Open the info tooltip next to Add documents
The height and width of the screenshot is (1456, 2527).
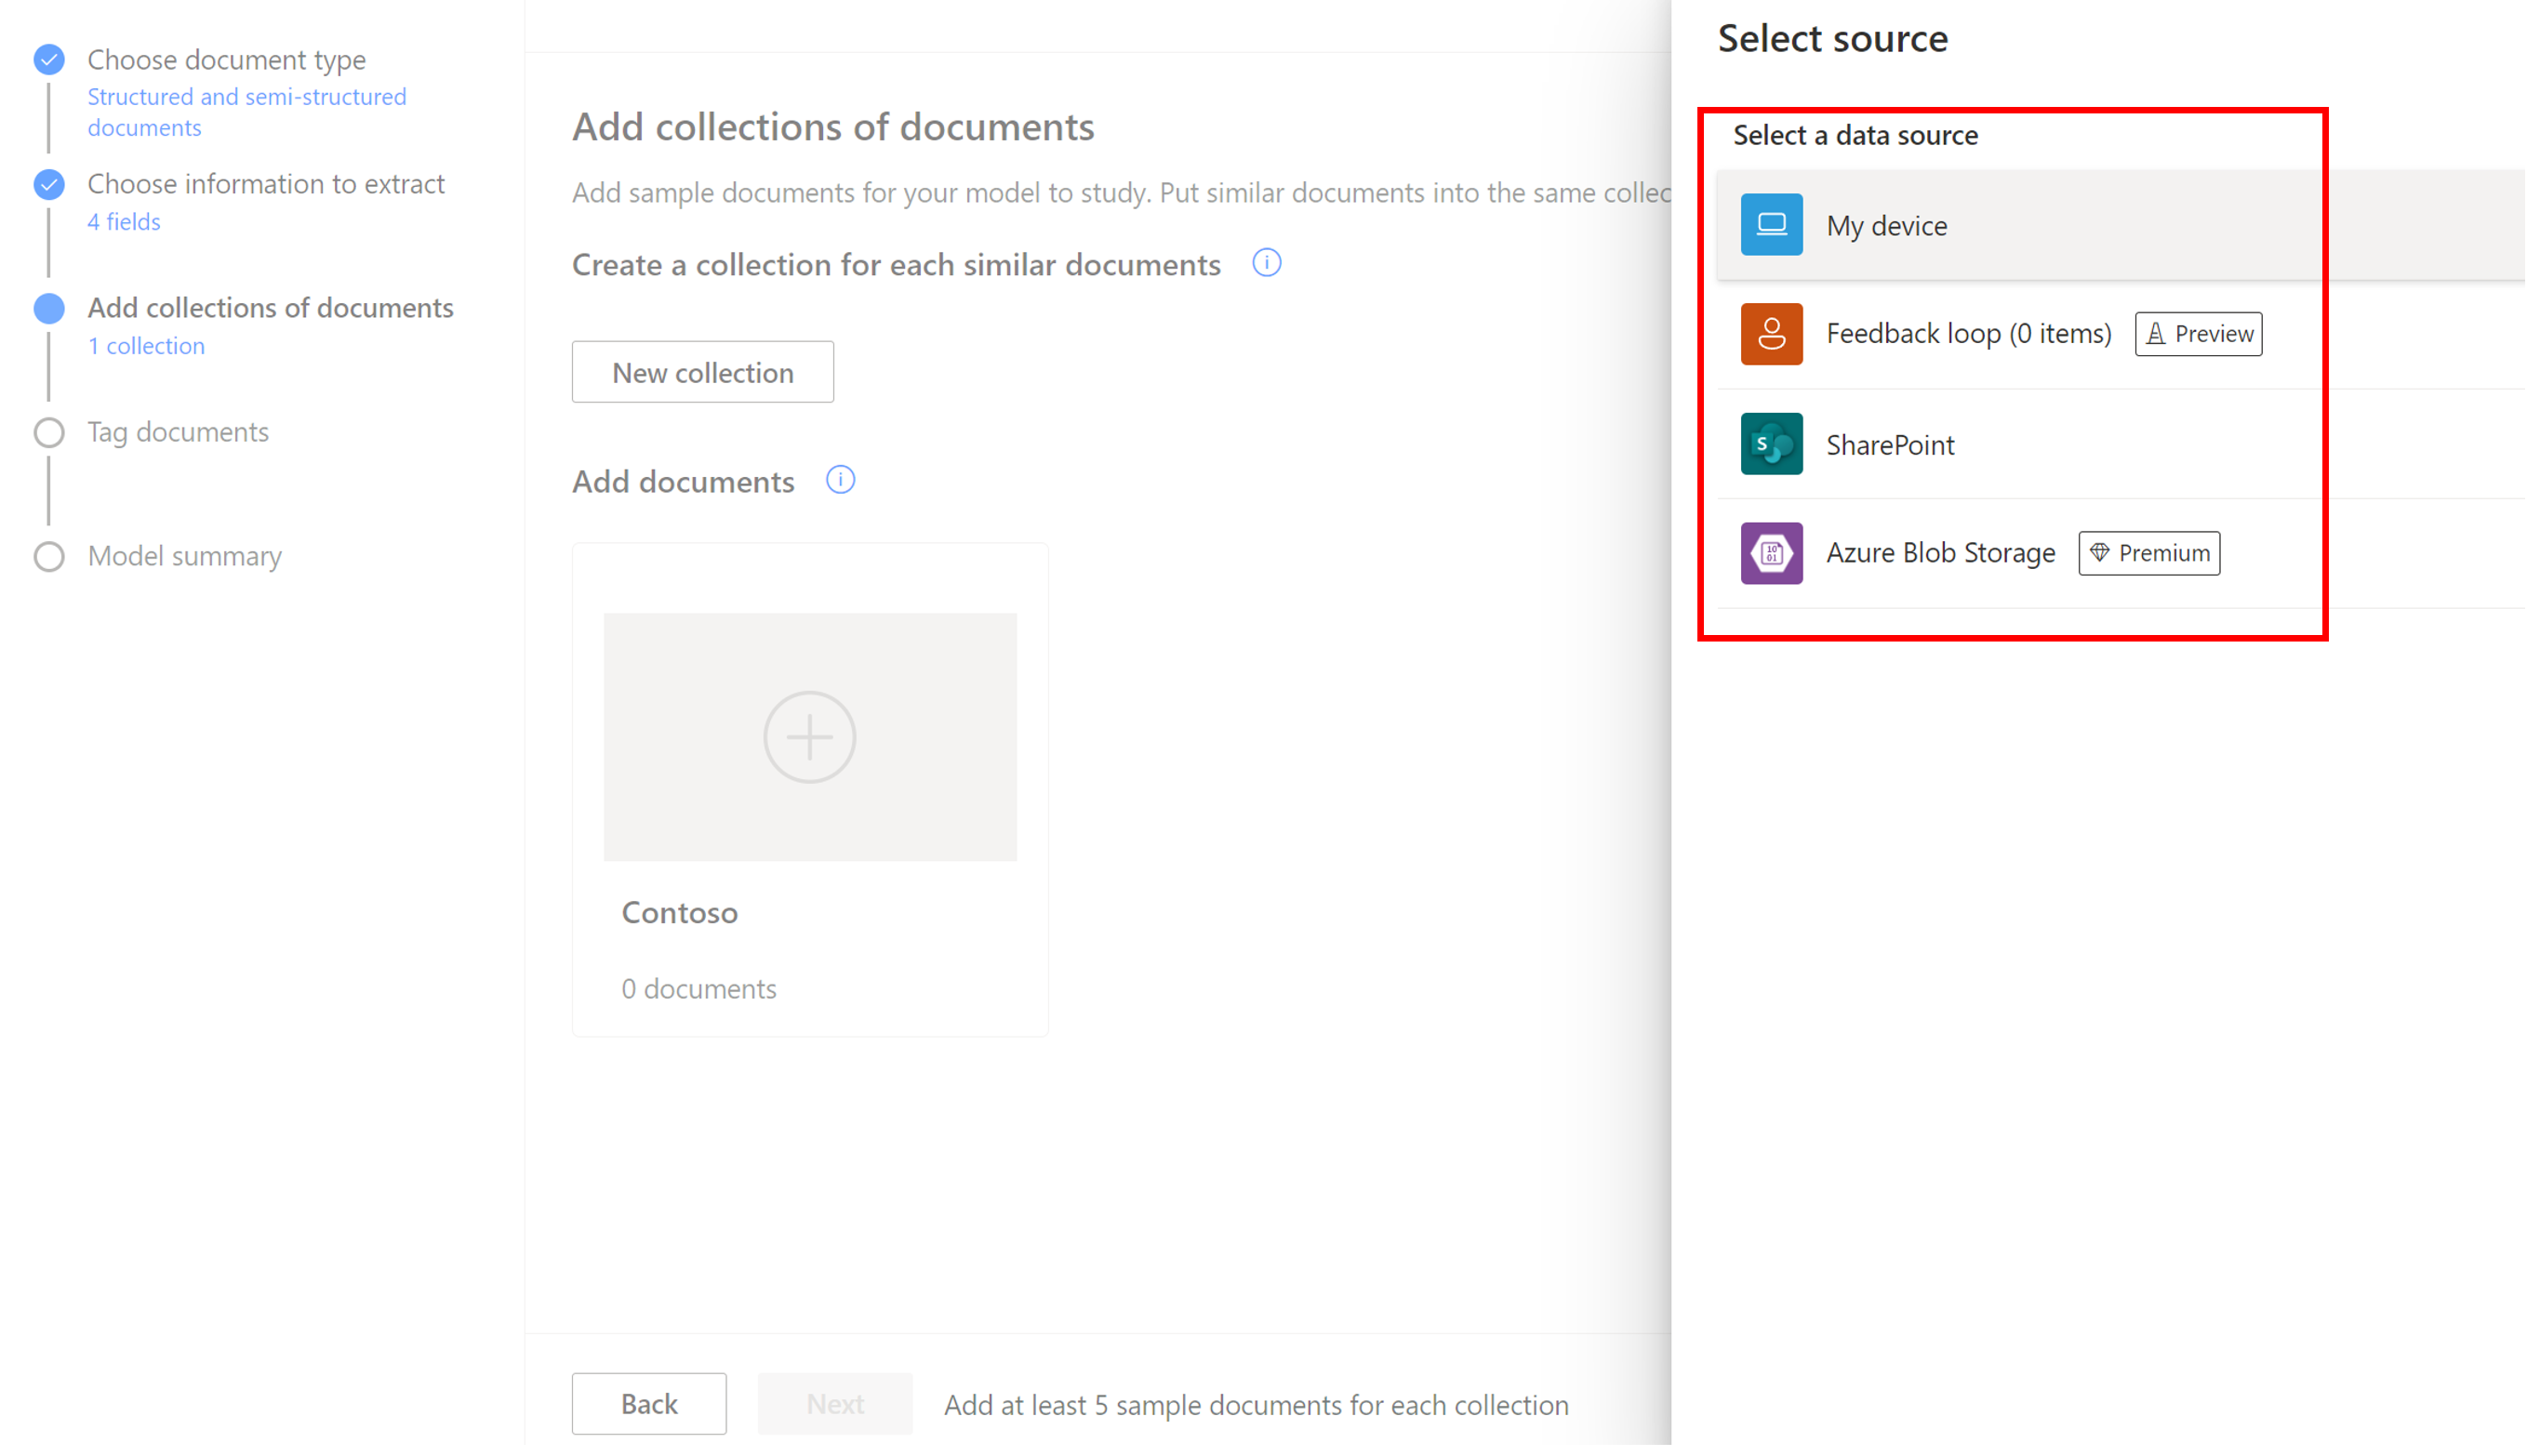pyautogui.click(x=840, y=480)
